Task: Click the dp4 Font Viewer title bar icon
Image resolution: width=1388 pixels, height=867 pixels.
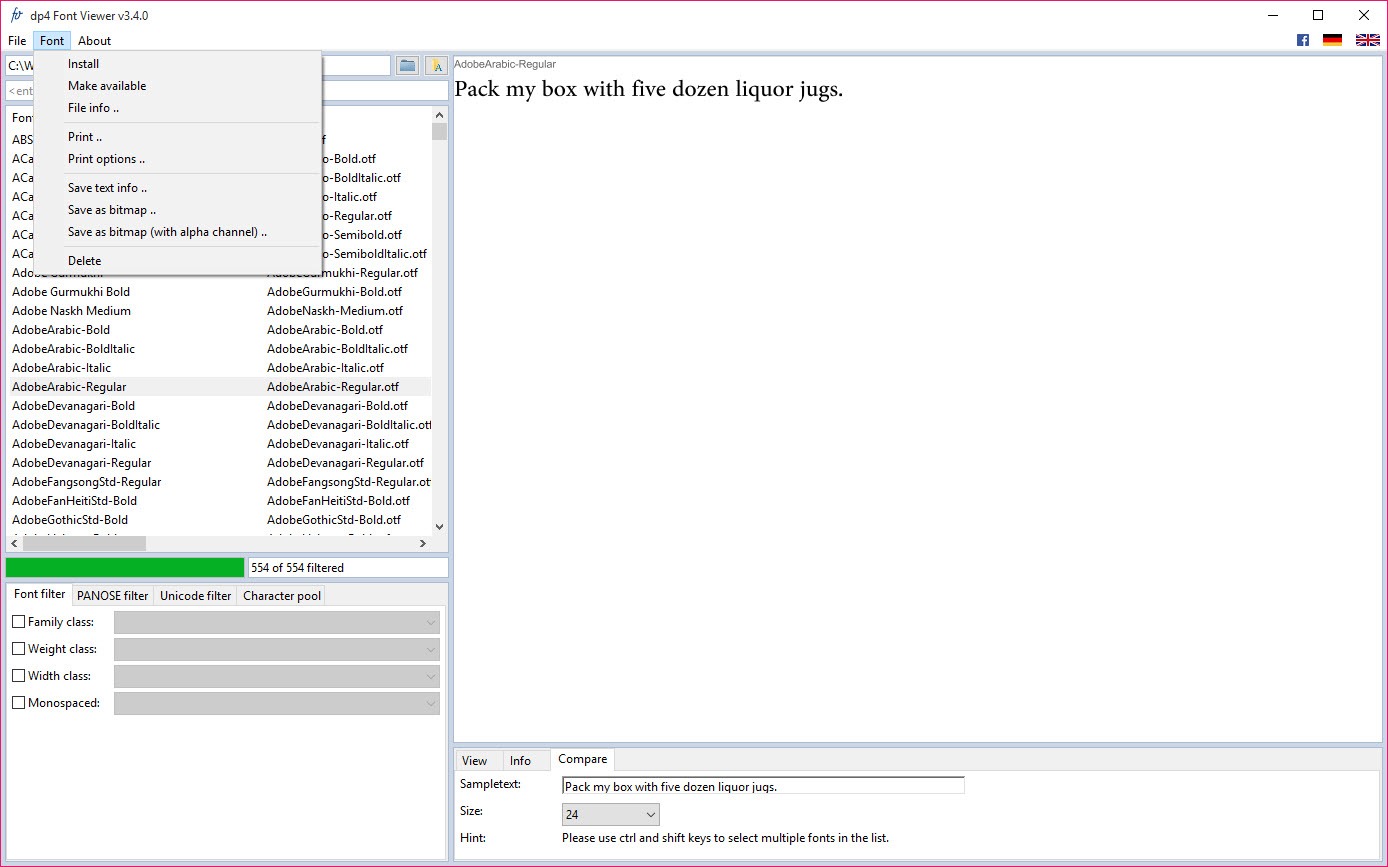Action: click(x=16, y=15)
